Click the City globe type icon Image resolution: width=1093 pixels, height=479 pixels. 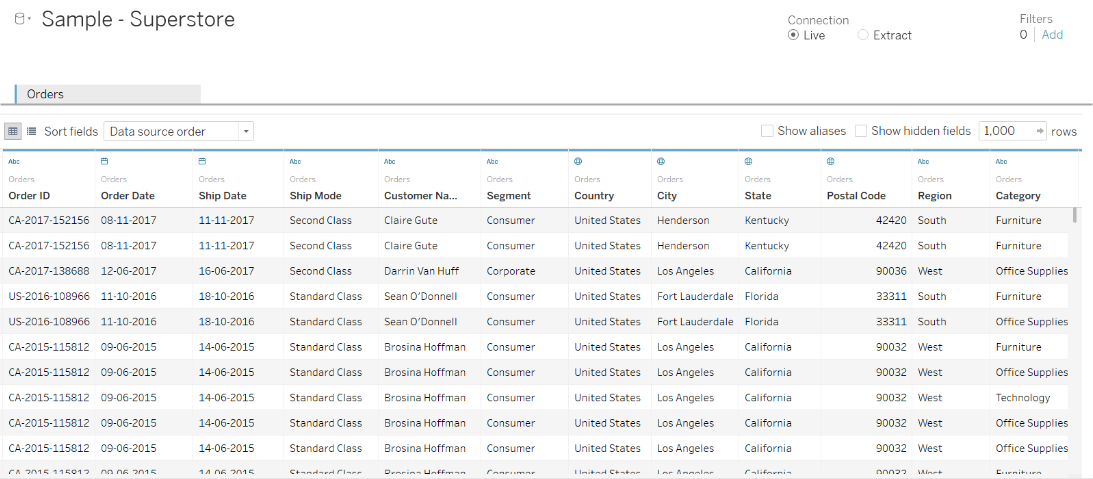pyautogui.click(x=661, y=161)
